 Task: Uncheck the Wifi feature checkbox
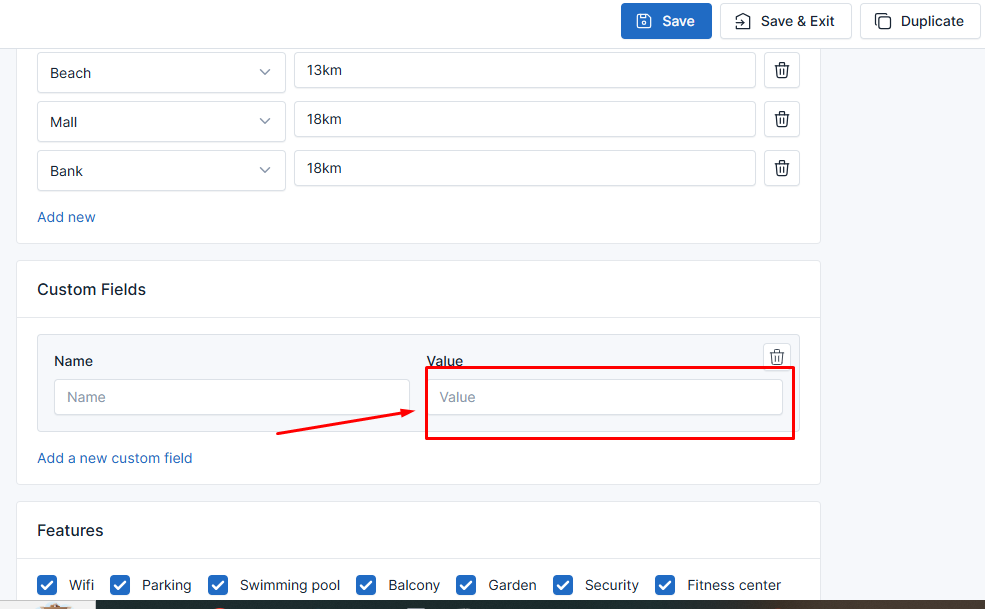[47, 585]
